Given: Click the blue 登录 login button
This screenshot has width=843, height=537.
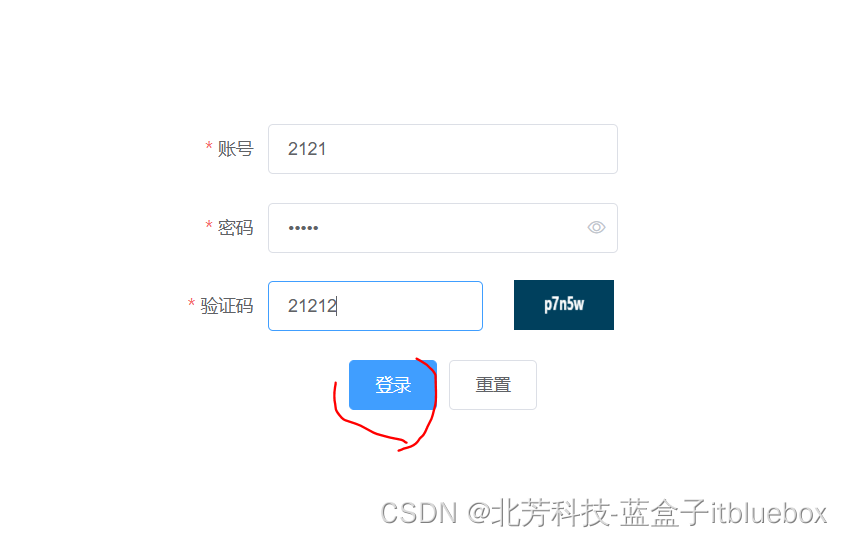Looking at the screenshot, I should coord(392,385).
